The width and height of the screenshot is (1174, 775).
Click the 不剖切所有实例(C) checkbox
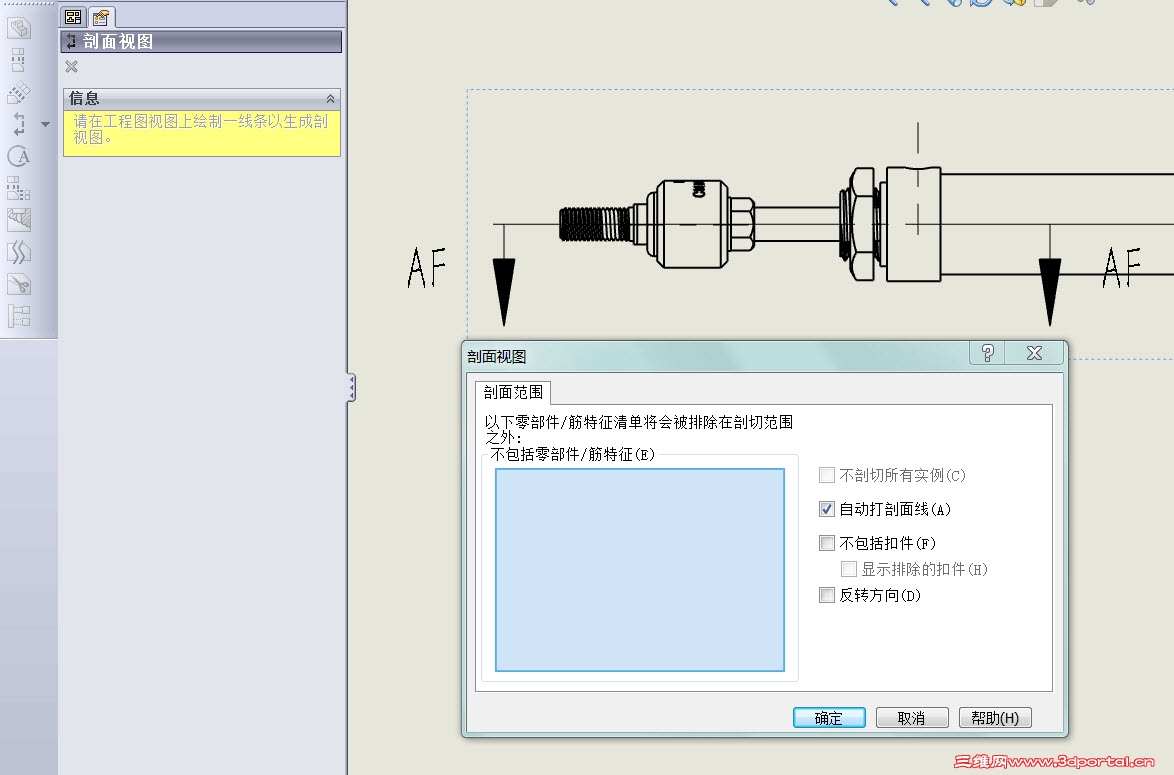[x=827, y=475]
